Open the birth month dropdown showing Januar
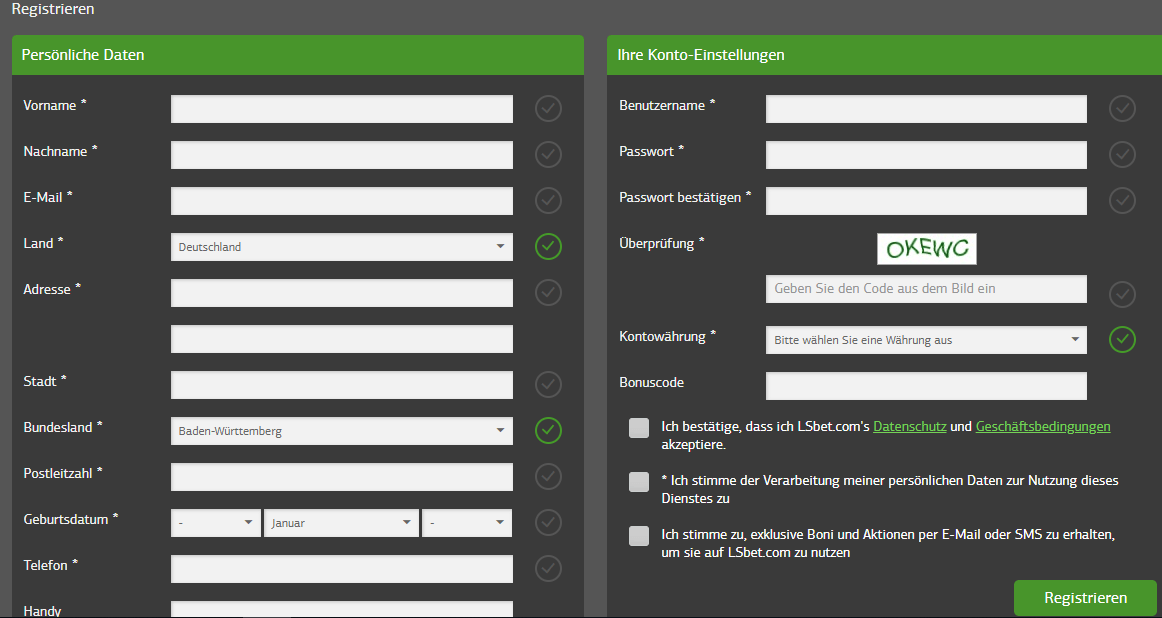Image resolution: width=1162 pixels, height=618 pixels. tap(340, 523)
